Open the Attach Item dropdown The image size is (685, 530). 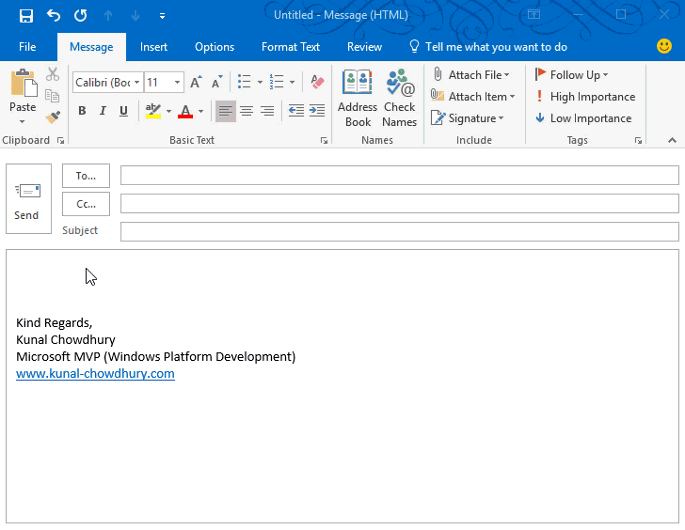click(x=474, y=96)
